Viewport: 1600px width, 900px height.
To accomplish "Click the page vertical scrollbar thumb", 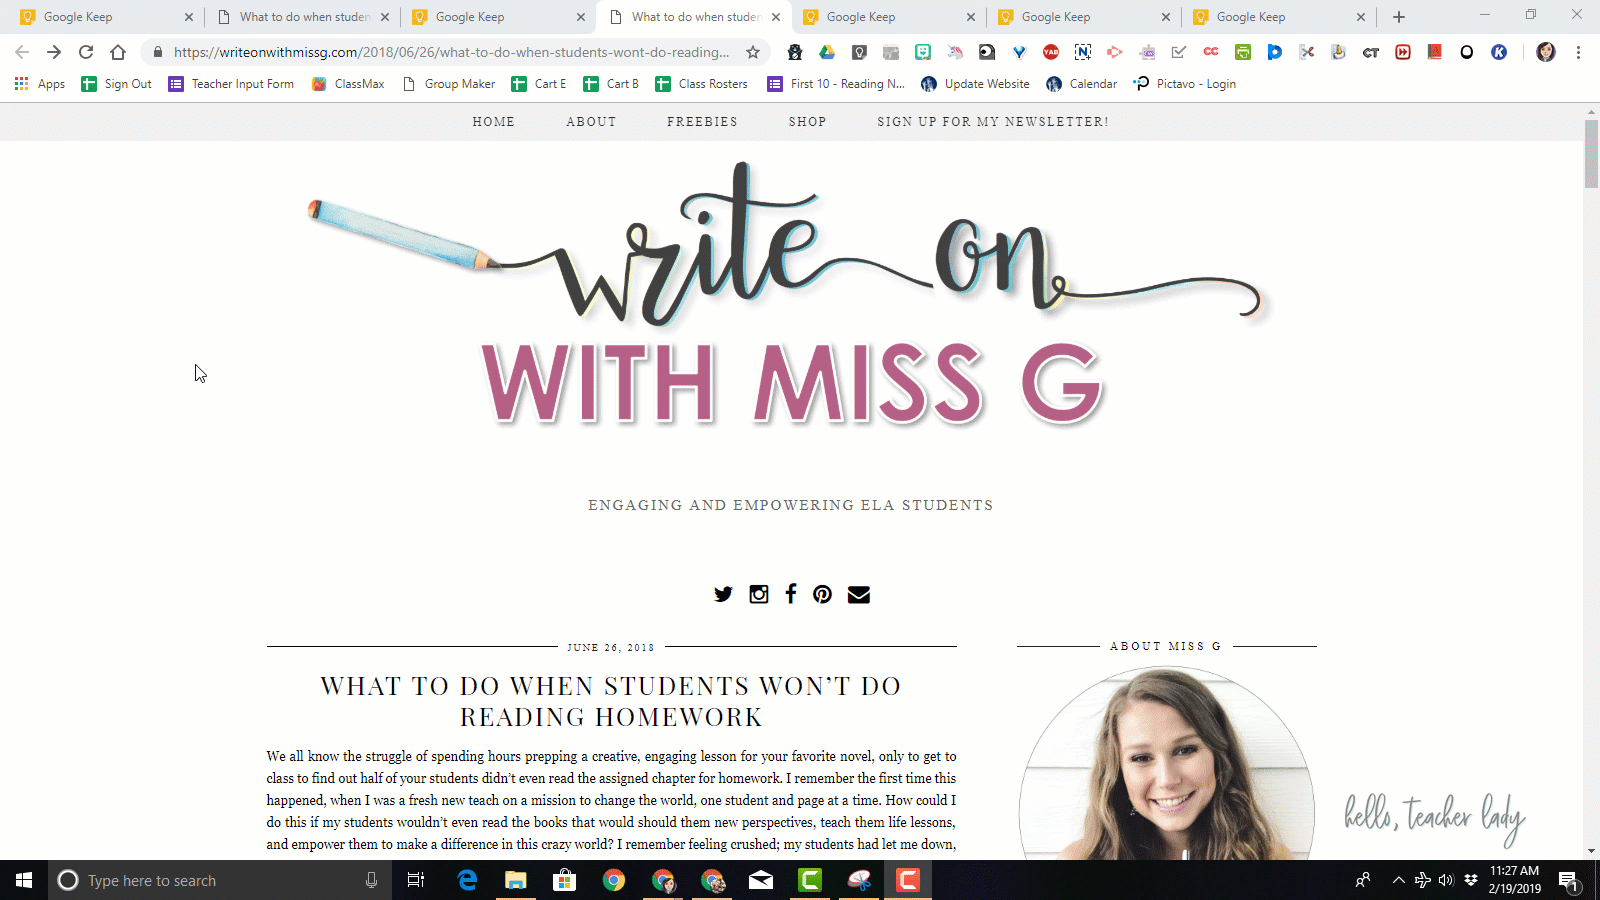I will coord(1591,154).
